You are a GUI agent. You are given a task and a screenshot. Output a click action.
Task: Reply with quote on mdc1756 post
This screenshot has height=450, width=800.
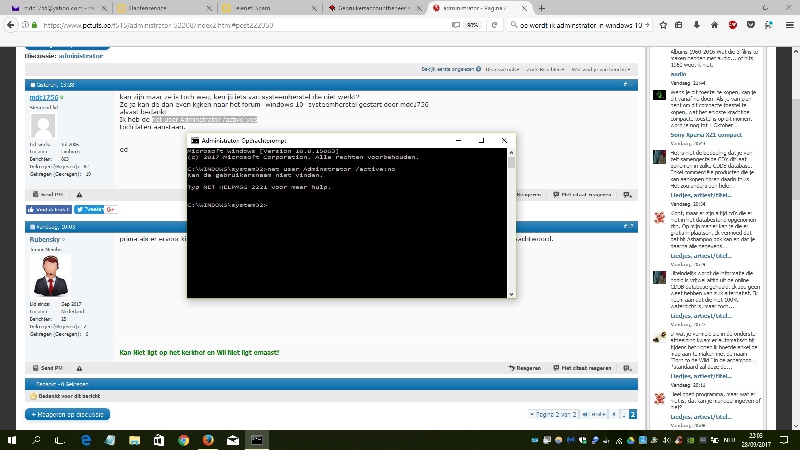click(582, 194)
